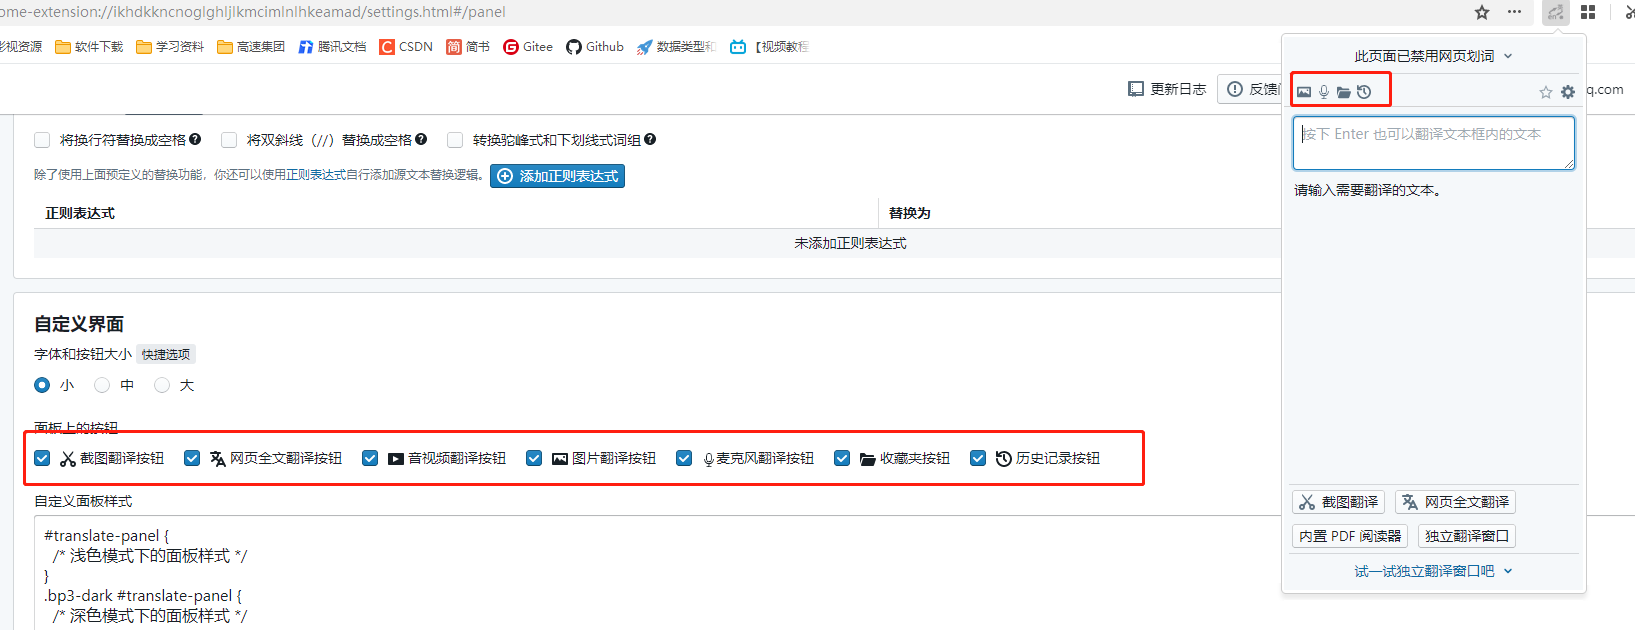
Task: Open the extensions grid icon in toolbar
Action: point(1588,12)
